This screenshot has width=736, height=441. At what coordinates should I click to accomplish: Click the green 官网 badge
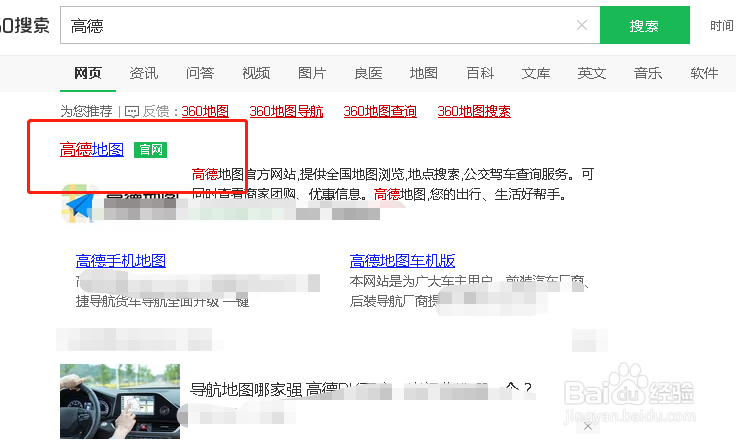click(151, 150)
